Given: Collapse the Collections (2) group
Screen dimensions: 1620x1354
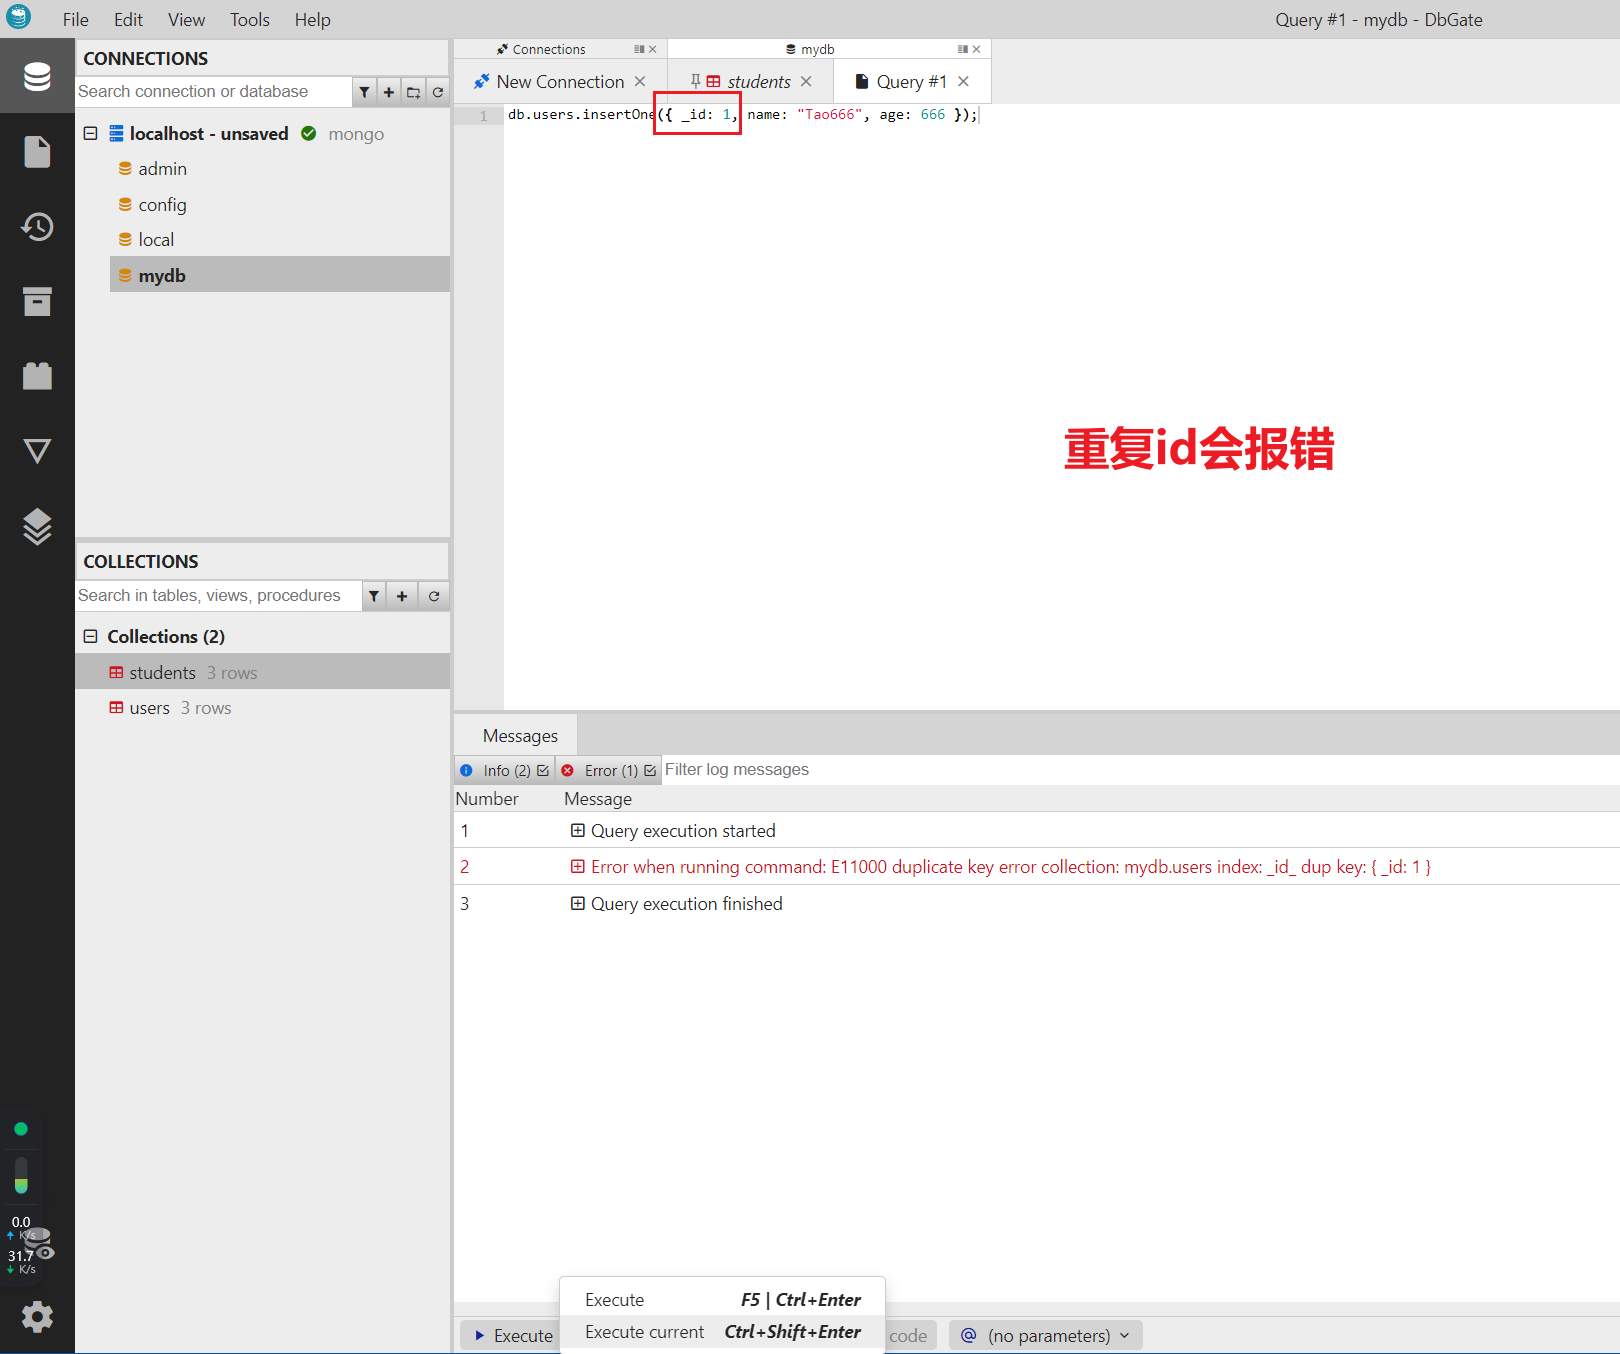Looking at the screenshot, I should (90, 636).
